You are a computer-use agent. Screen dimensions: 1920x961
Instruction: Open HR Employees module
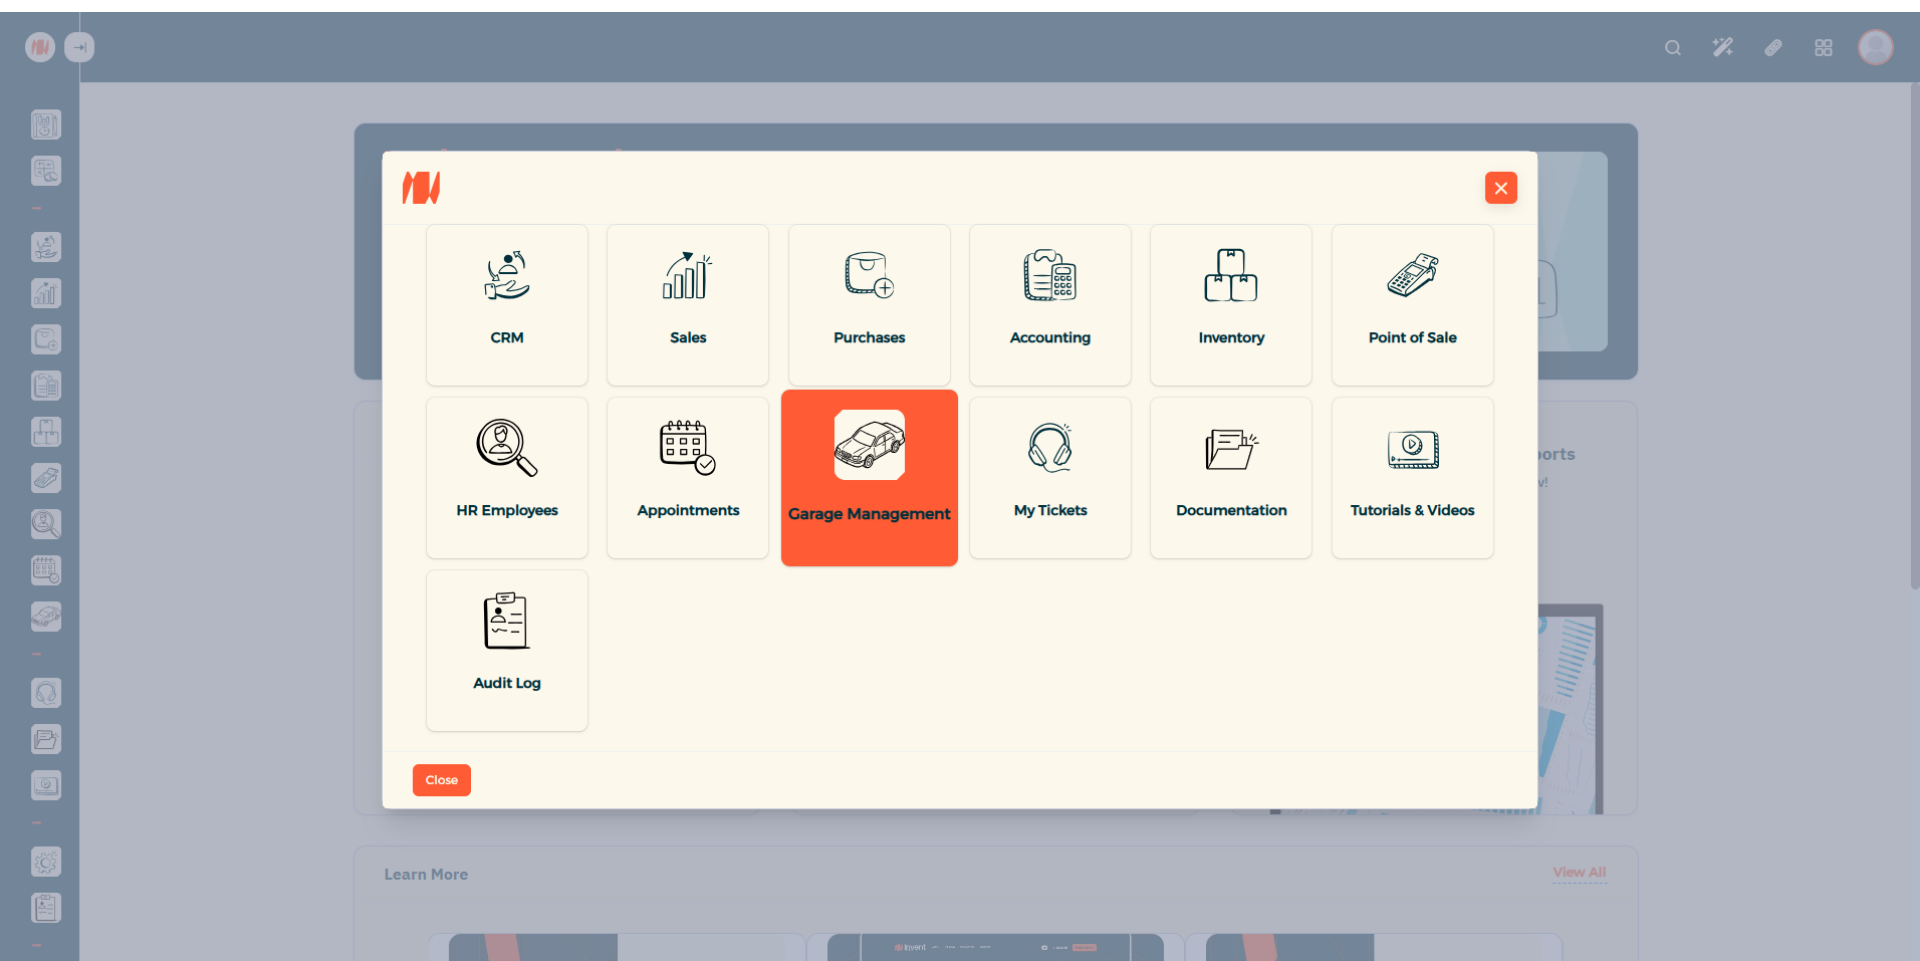click(x=507, y=477)
